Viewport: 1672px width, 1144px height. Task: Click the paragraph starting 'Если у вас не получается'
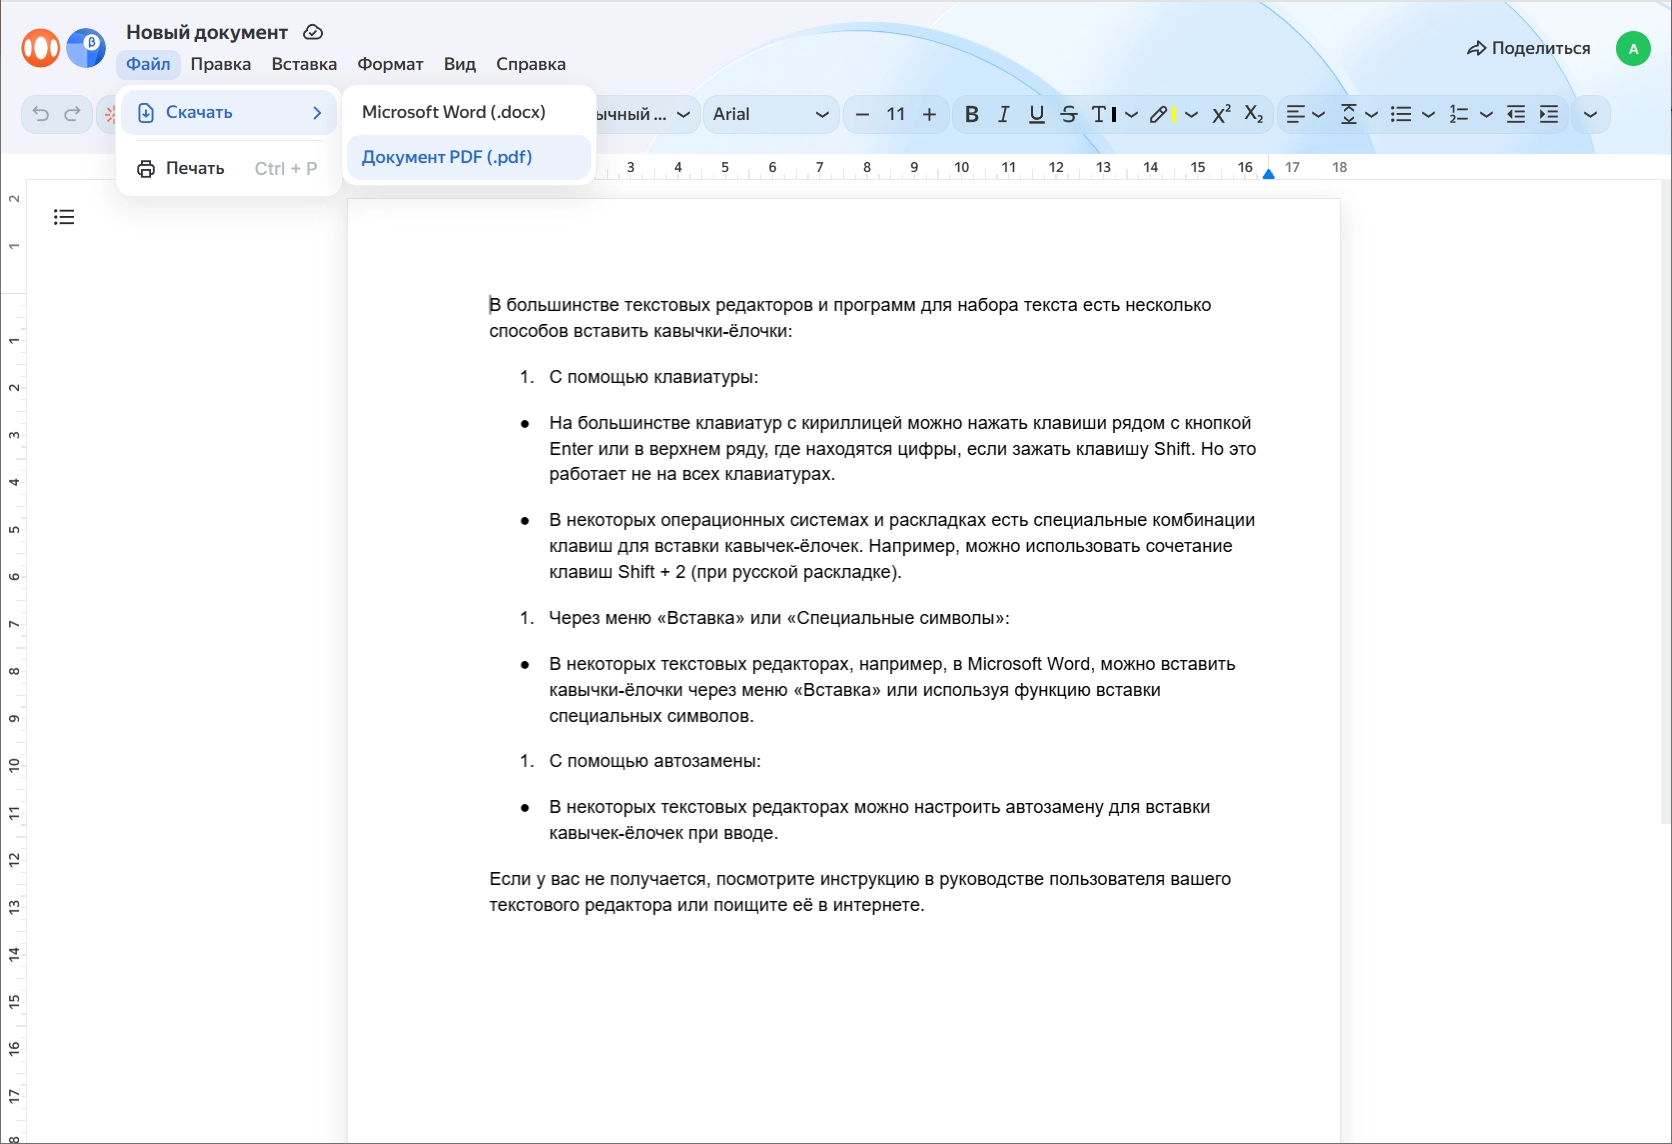pyautogui.click(x=860, y=892)
